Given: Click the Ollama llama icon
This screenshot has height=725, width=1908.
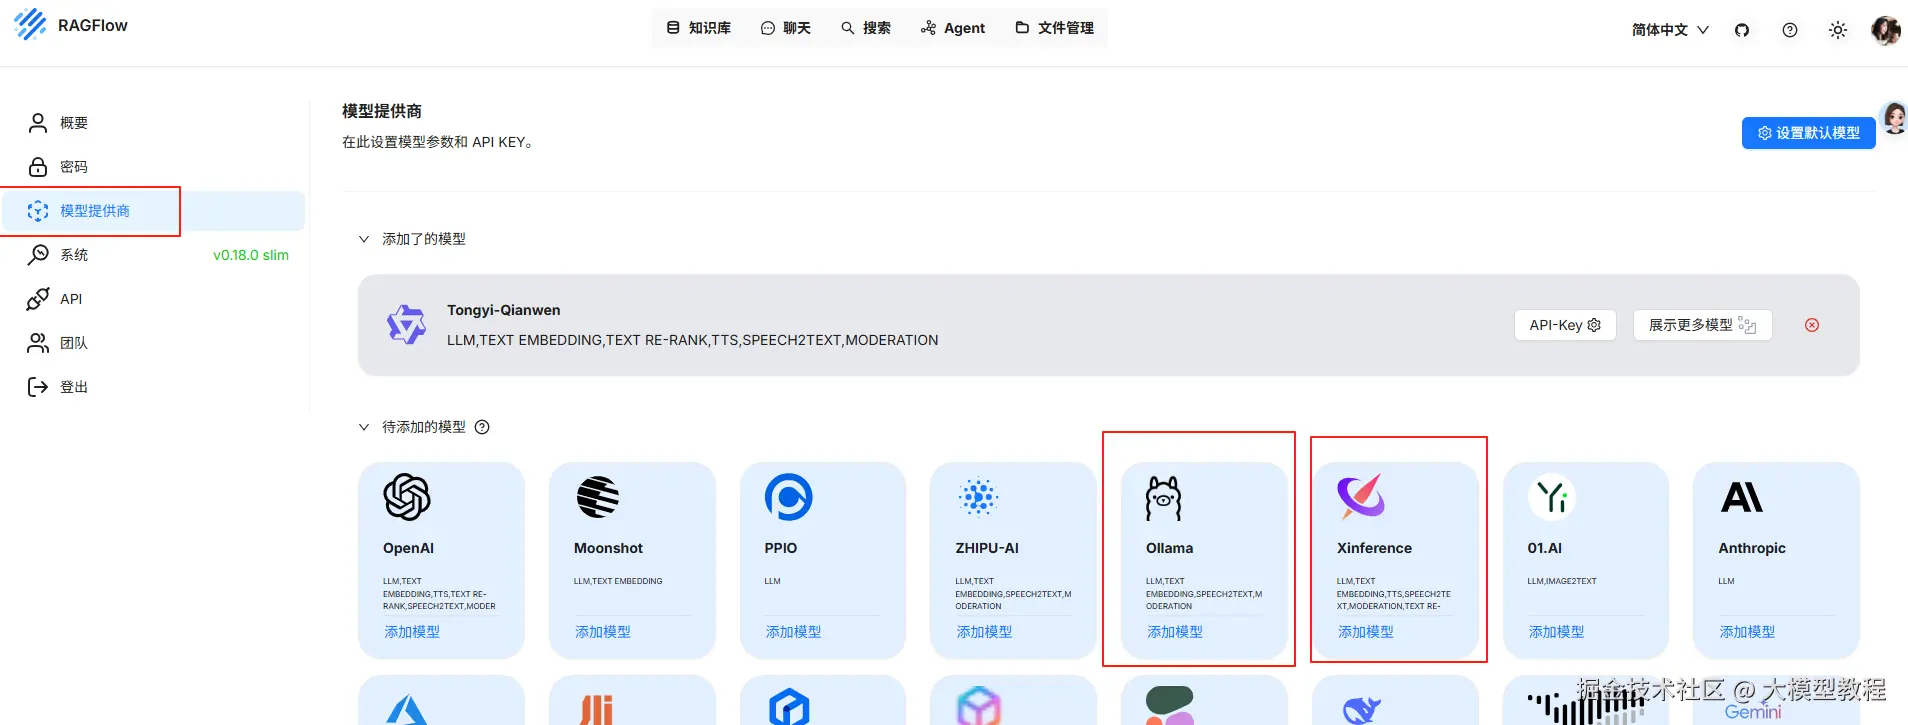Looking at the screenshot, I should click(1164, 498).
